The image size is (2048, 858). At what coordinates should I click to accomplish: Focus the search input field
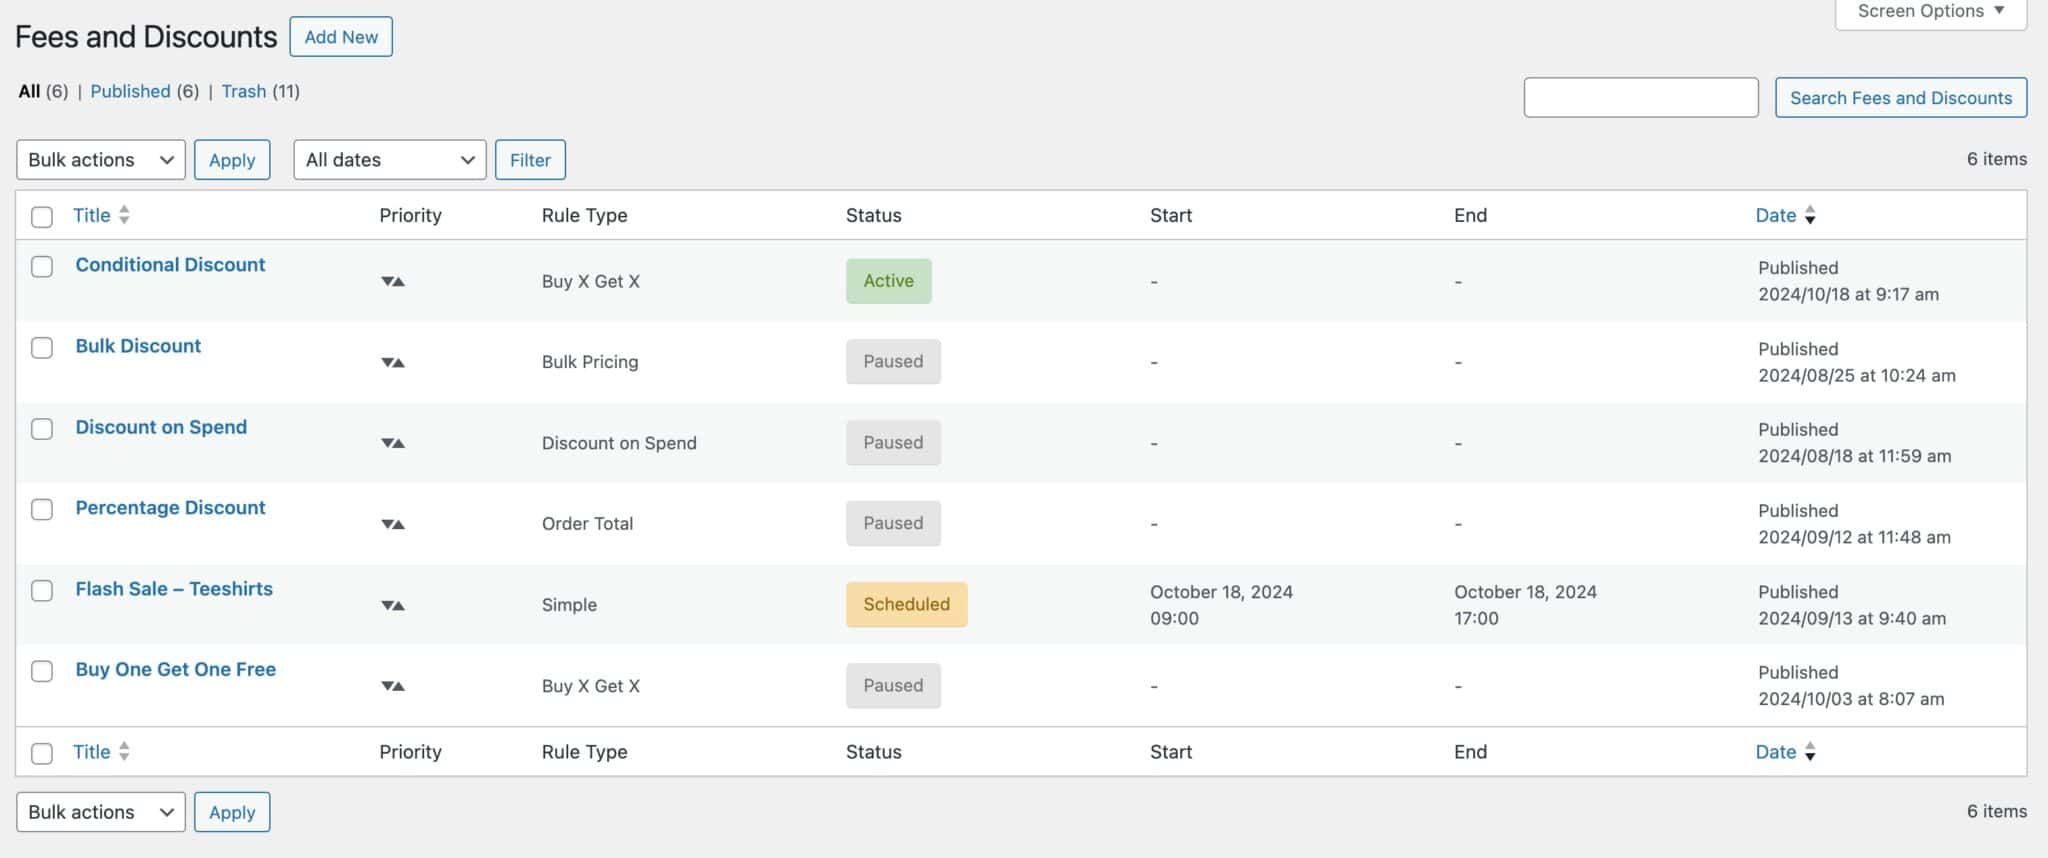1641,98
